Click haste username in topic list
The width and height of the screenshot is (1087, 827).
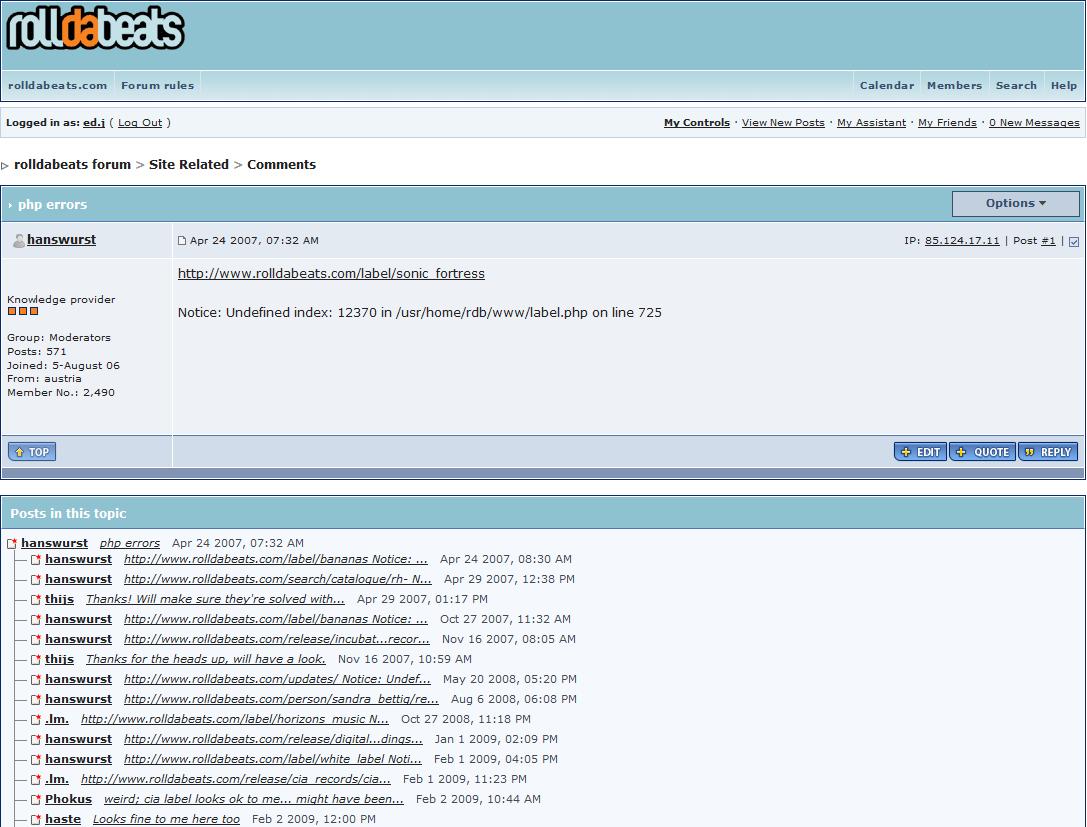point(62,819)
